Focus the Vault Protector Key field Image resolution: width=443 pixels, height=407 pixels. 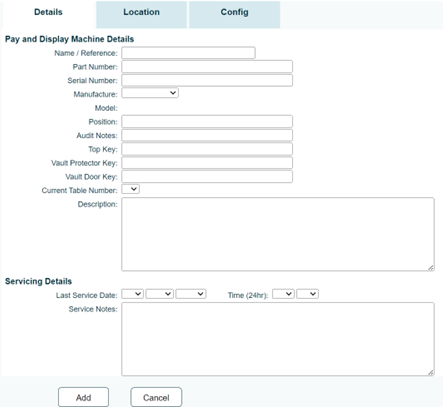[207, 163]
